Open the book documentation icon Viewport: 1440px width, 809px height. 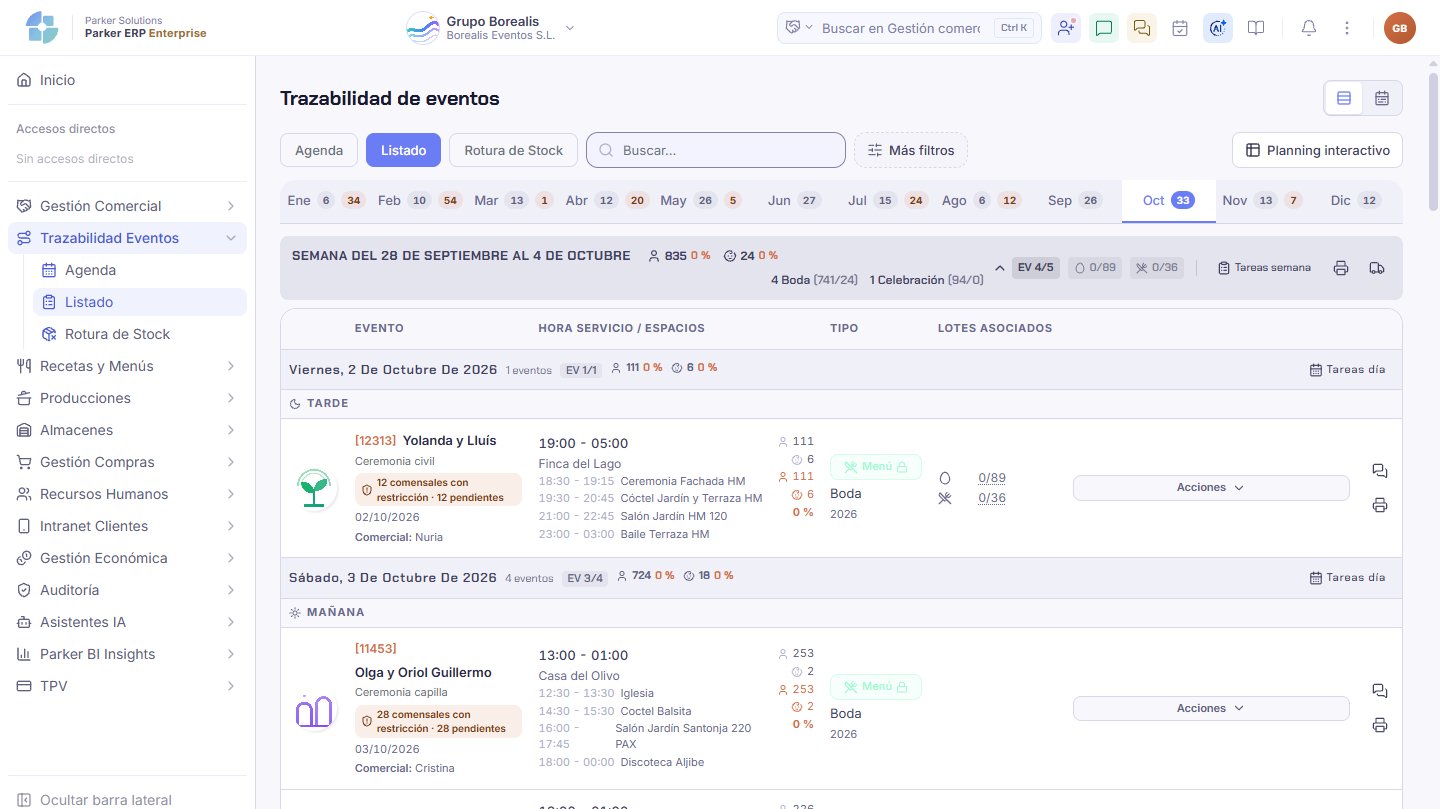(x=1256, y=28)
